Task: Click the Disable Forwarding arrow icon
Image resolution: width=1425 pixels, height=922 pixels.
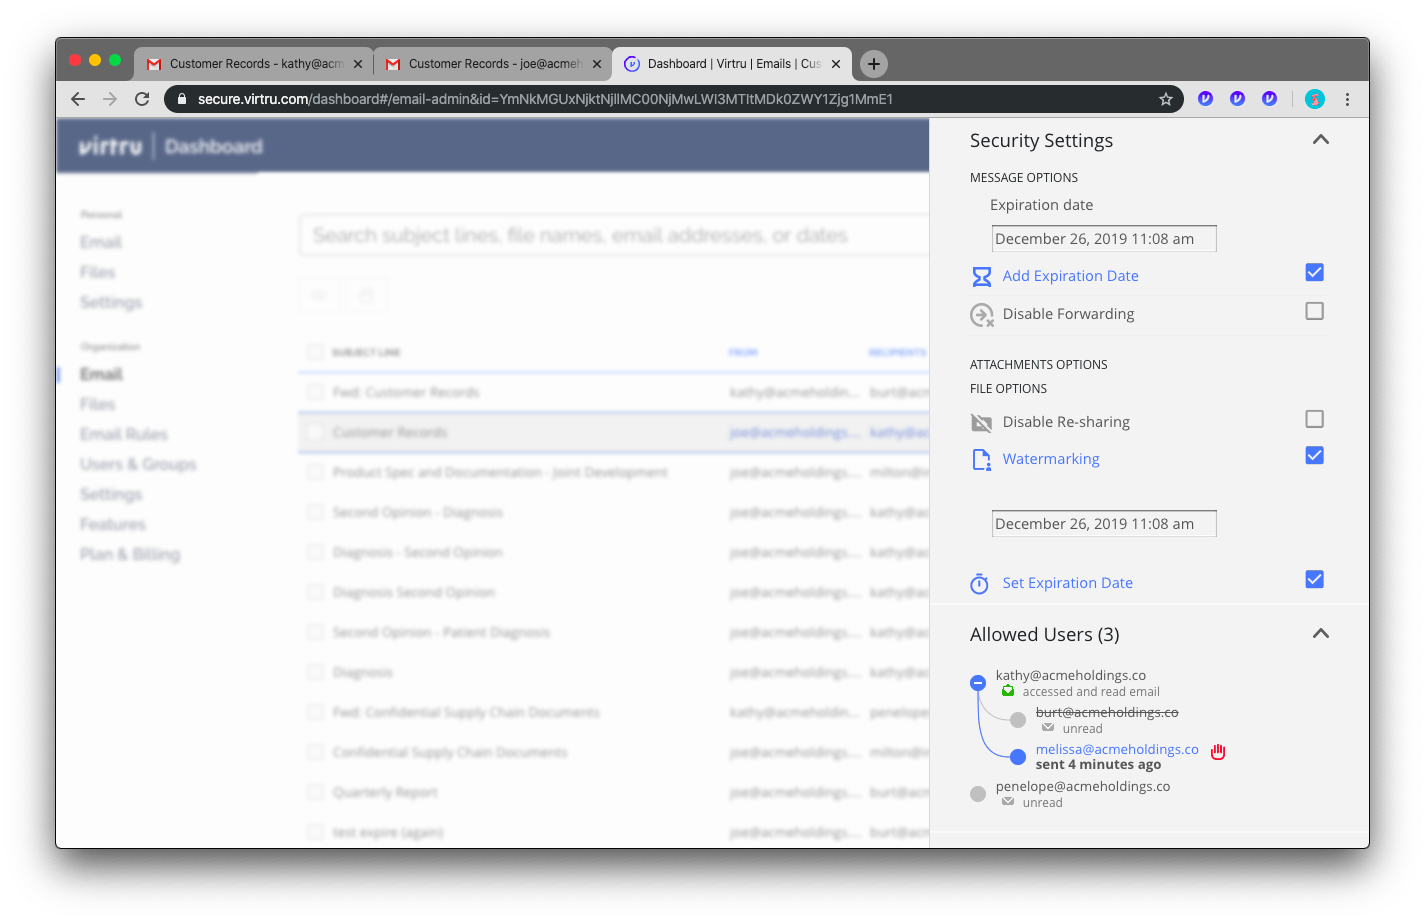Action: point(982,315)
